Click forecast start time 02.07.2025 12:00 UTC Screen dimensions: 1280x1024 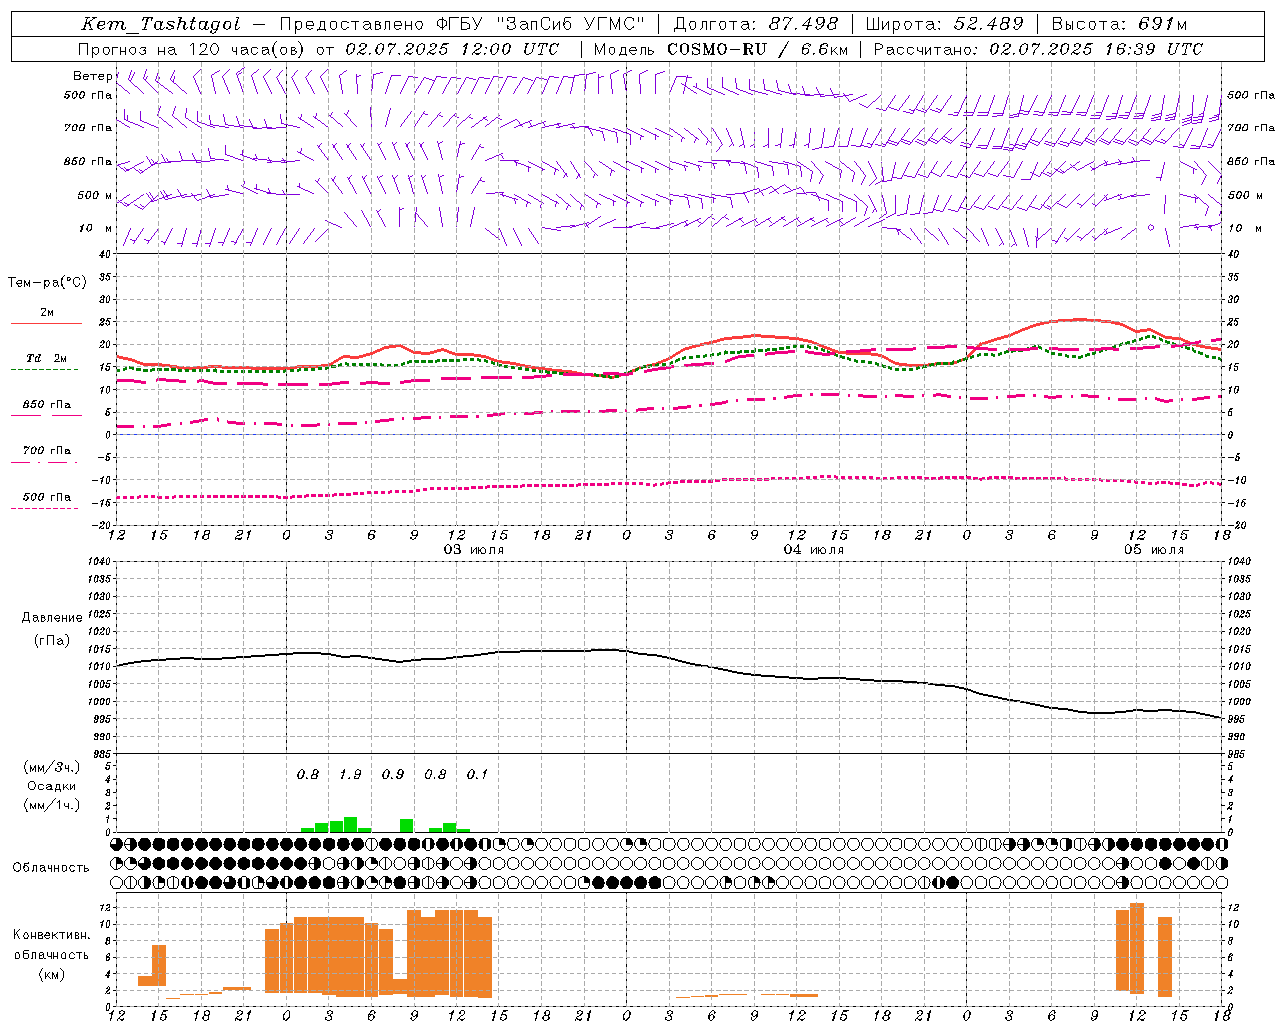click(x=451, y=49)
